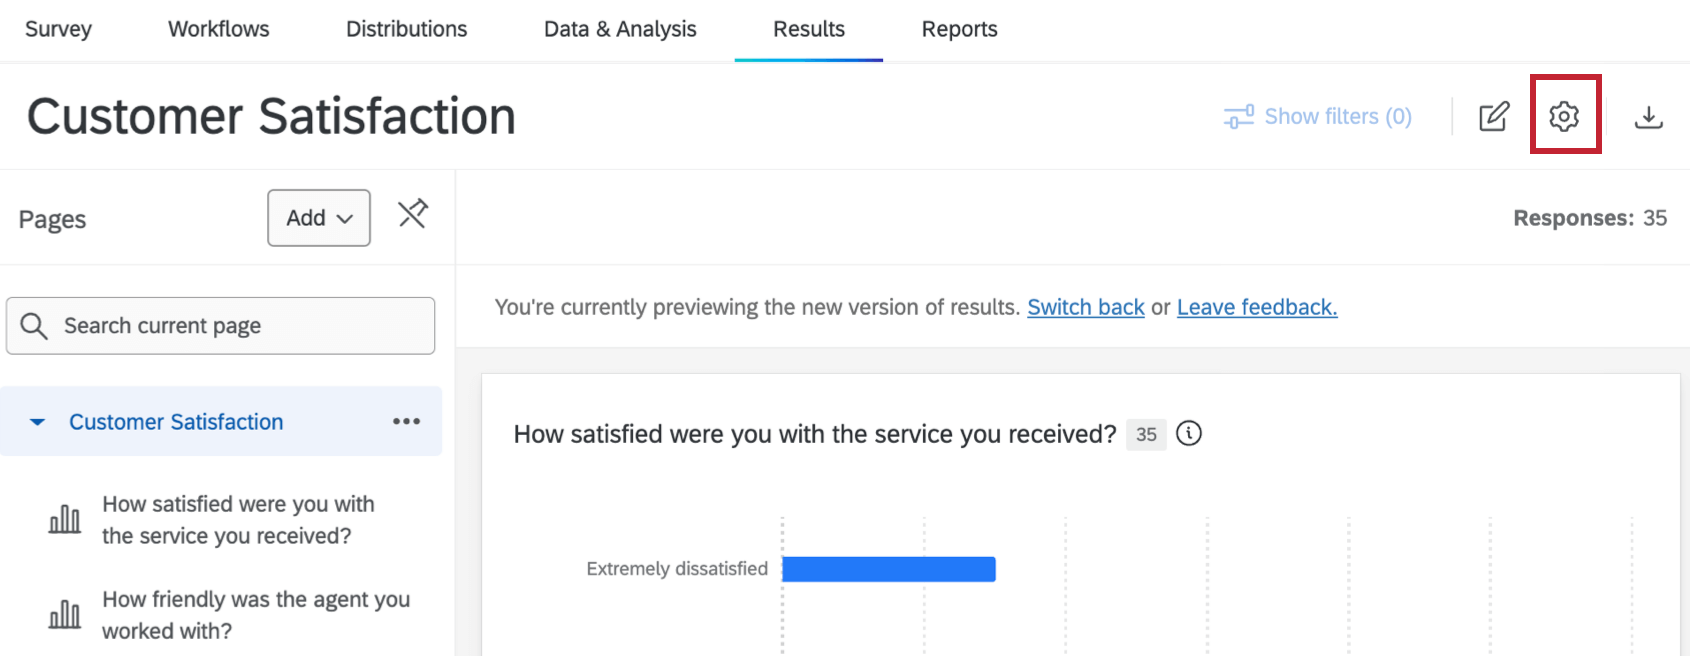
Task: Open the report settings gear icon
Action: tap(1564, 115)
